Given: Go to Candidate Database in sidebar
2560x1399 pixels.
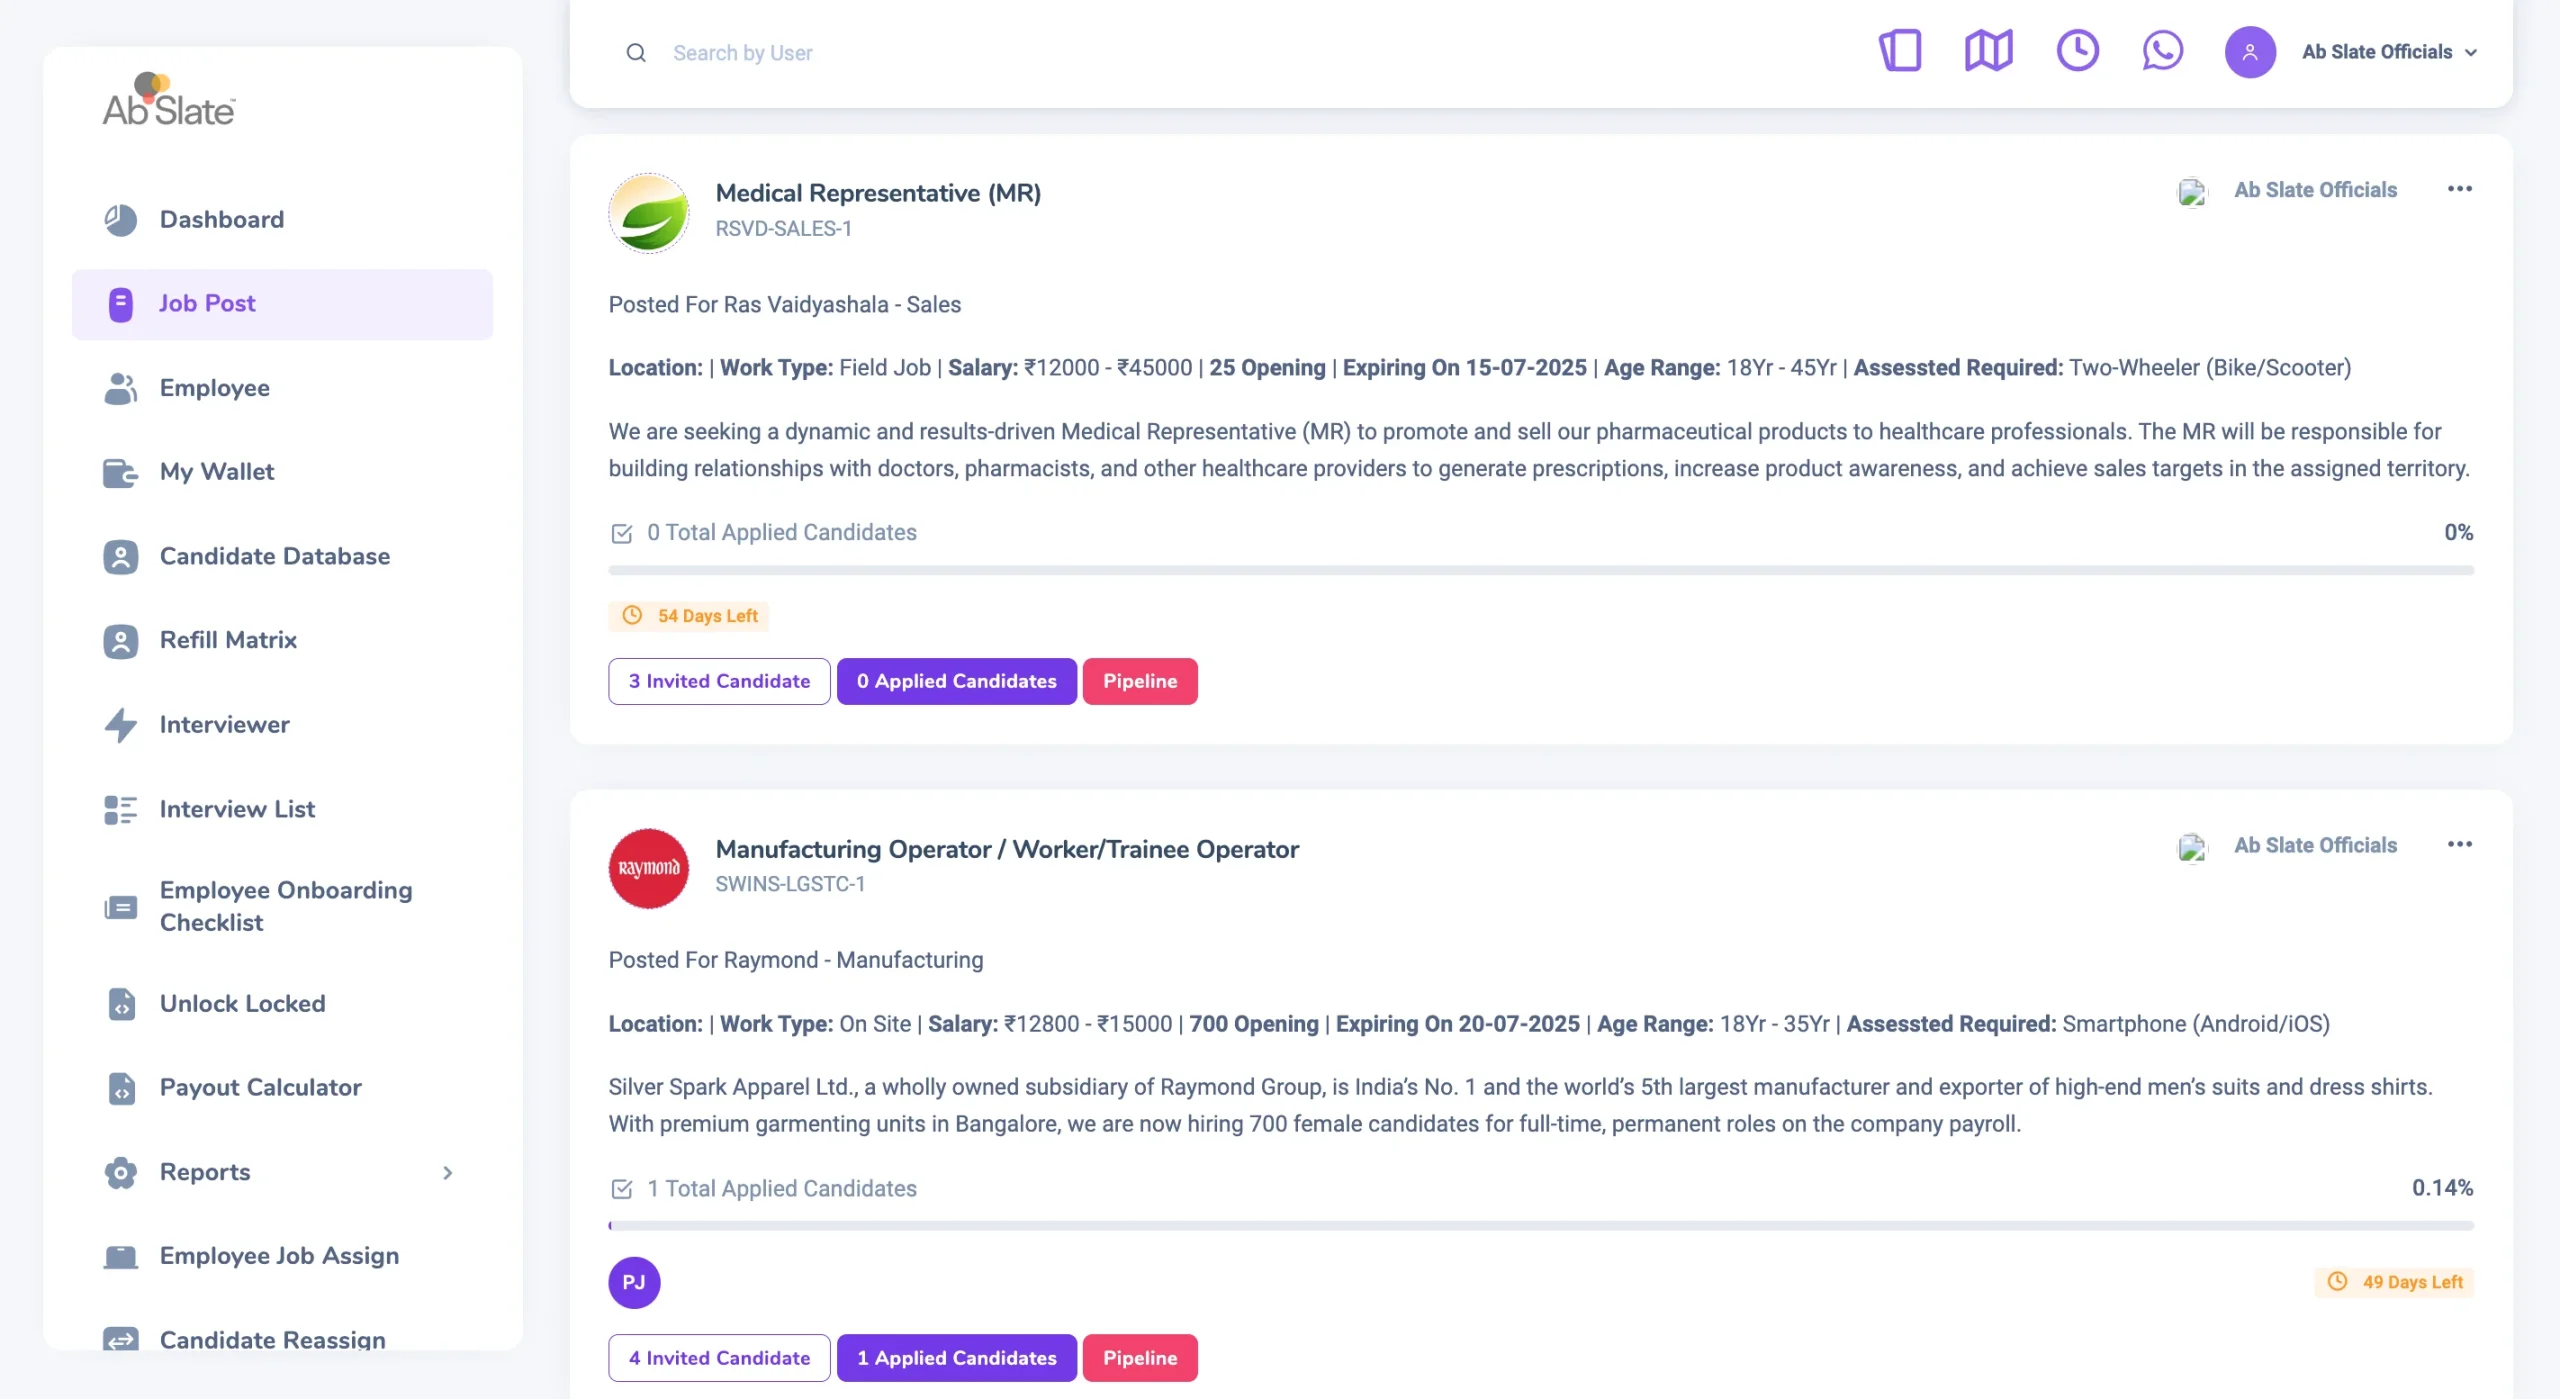Looking at the screenshot, I should tap(274, 556).
